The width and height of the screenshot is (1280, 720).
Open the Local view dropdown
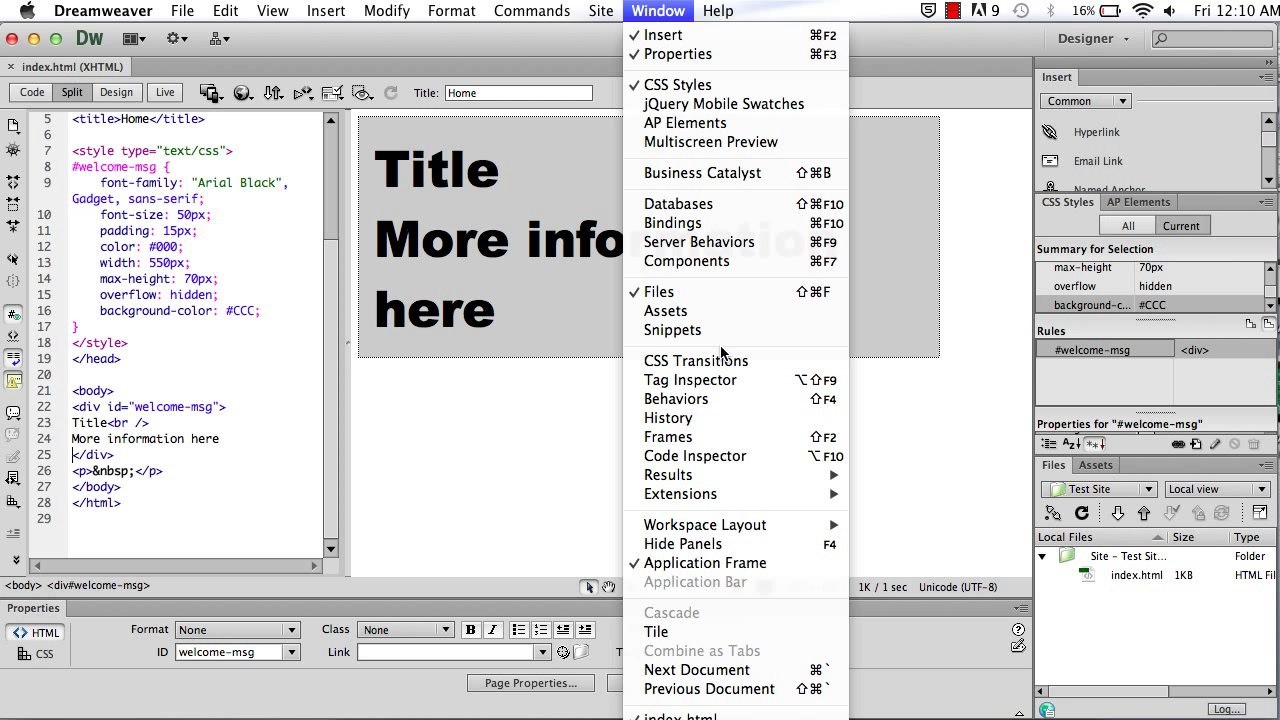pyautogui.click(x=1217, y=489)
